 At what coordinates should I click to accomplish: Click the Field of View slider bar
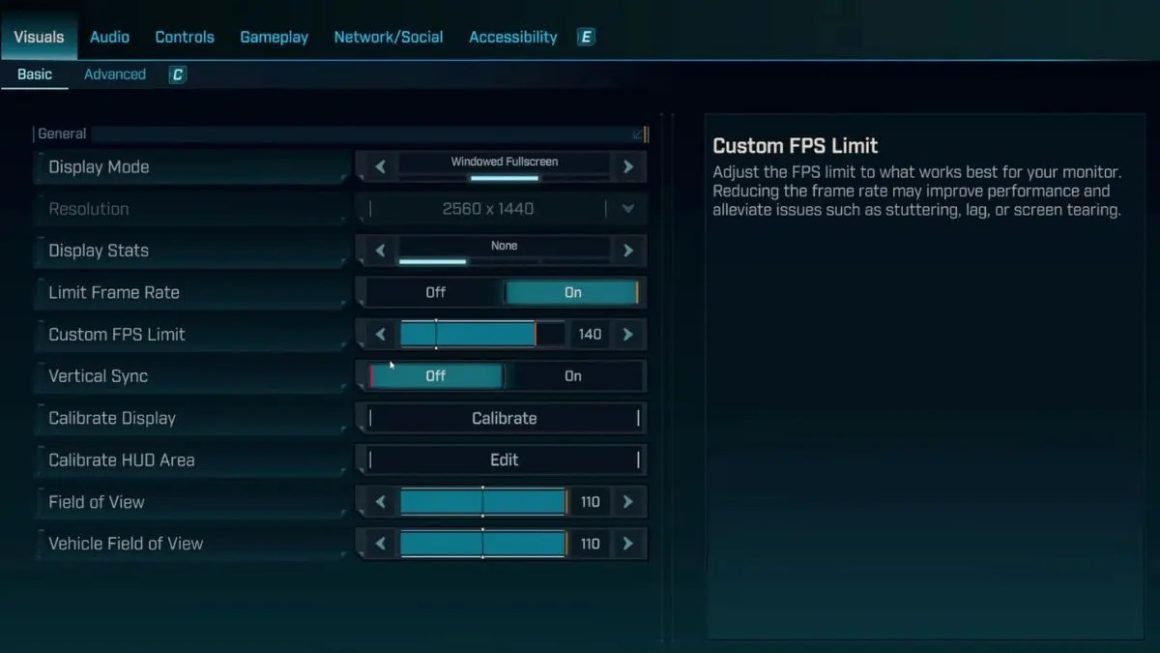[x=484, y=502]
